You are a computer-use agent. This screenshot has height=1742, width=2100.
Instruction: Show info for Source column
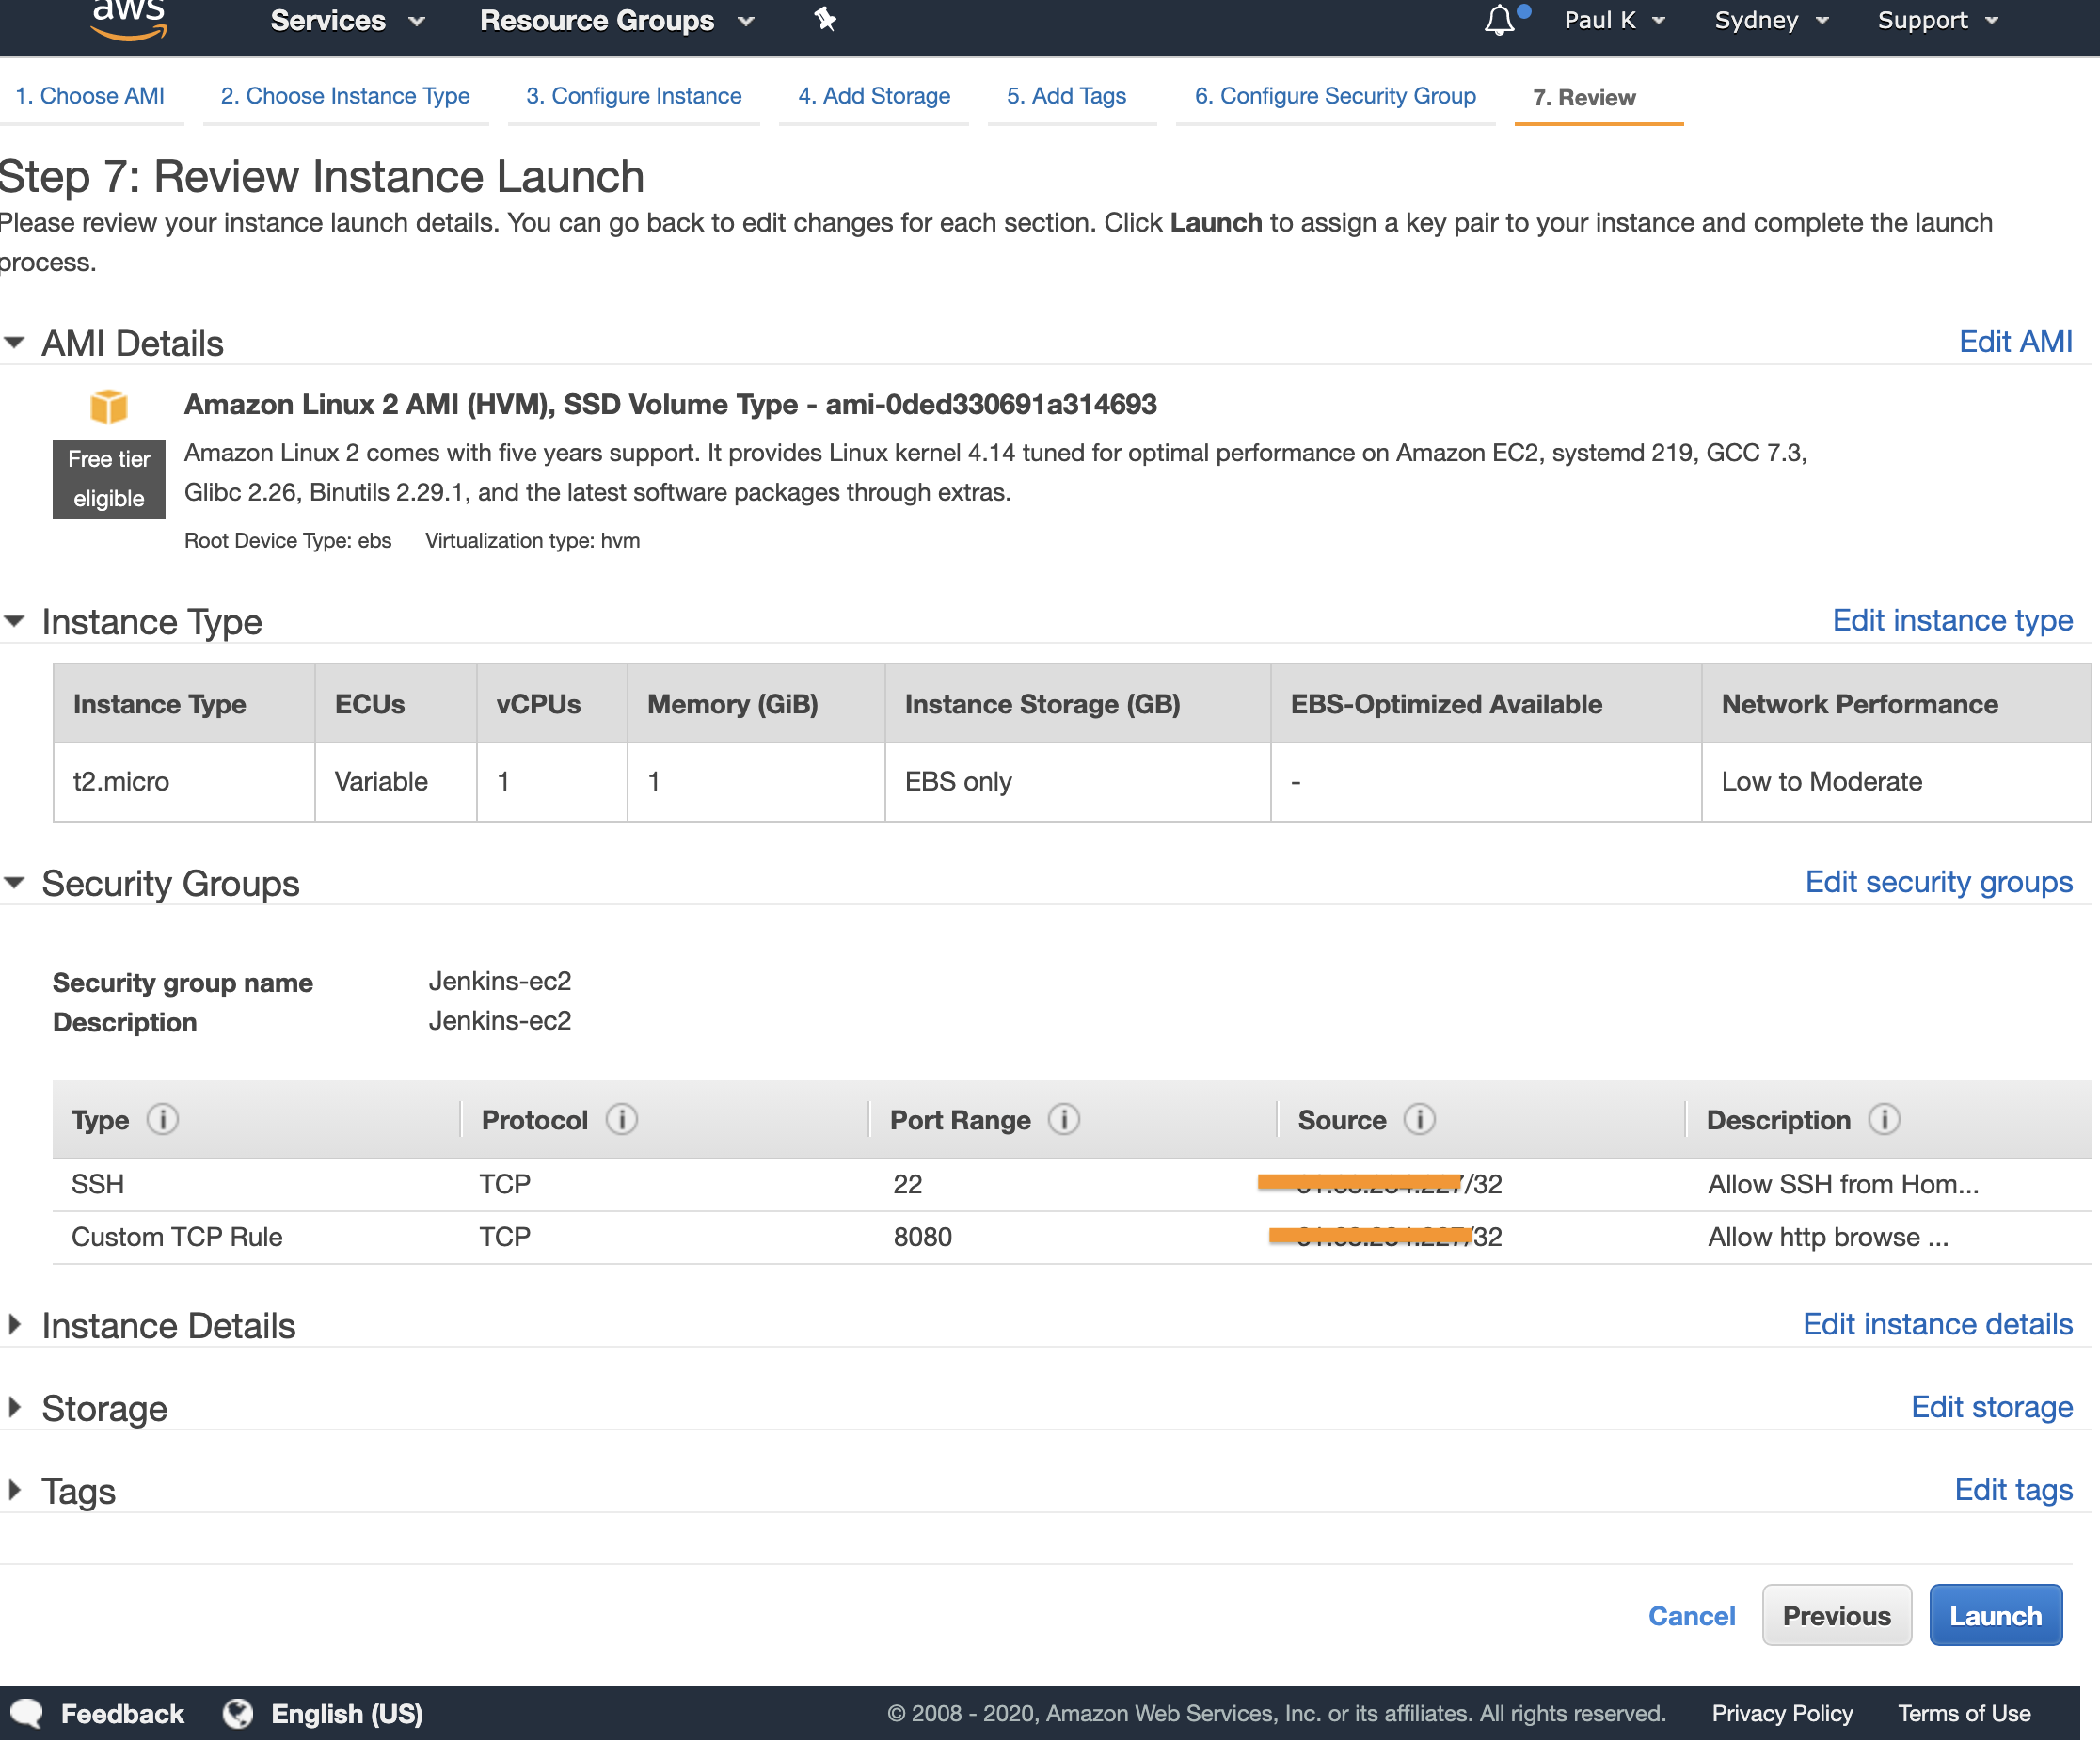(x=1419, y=1119)
